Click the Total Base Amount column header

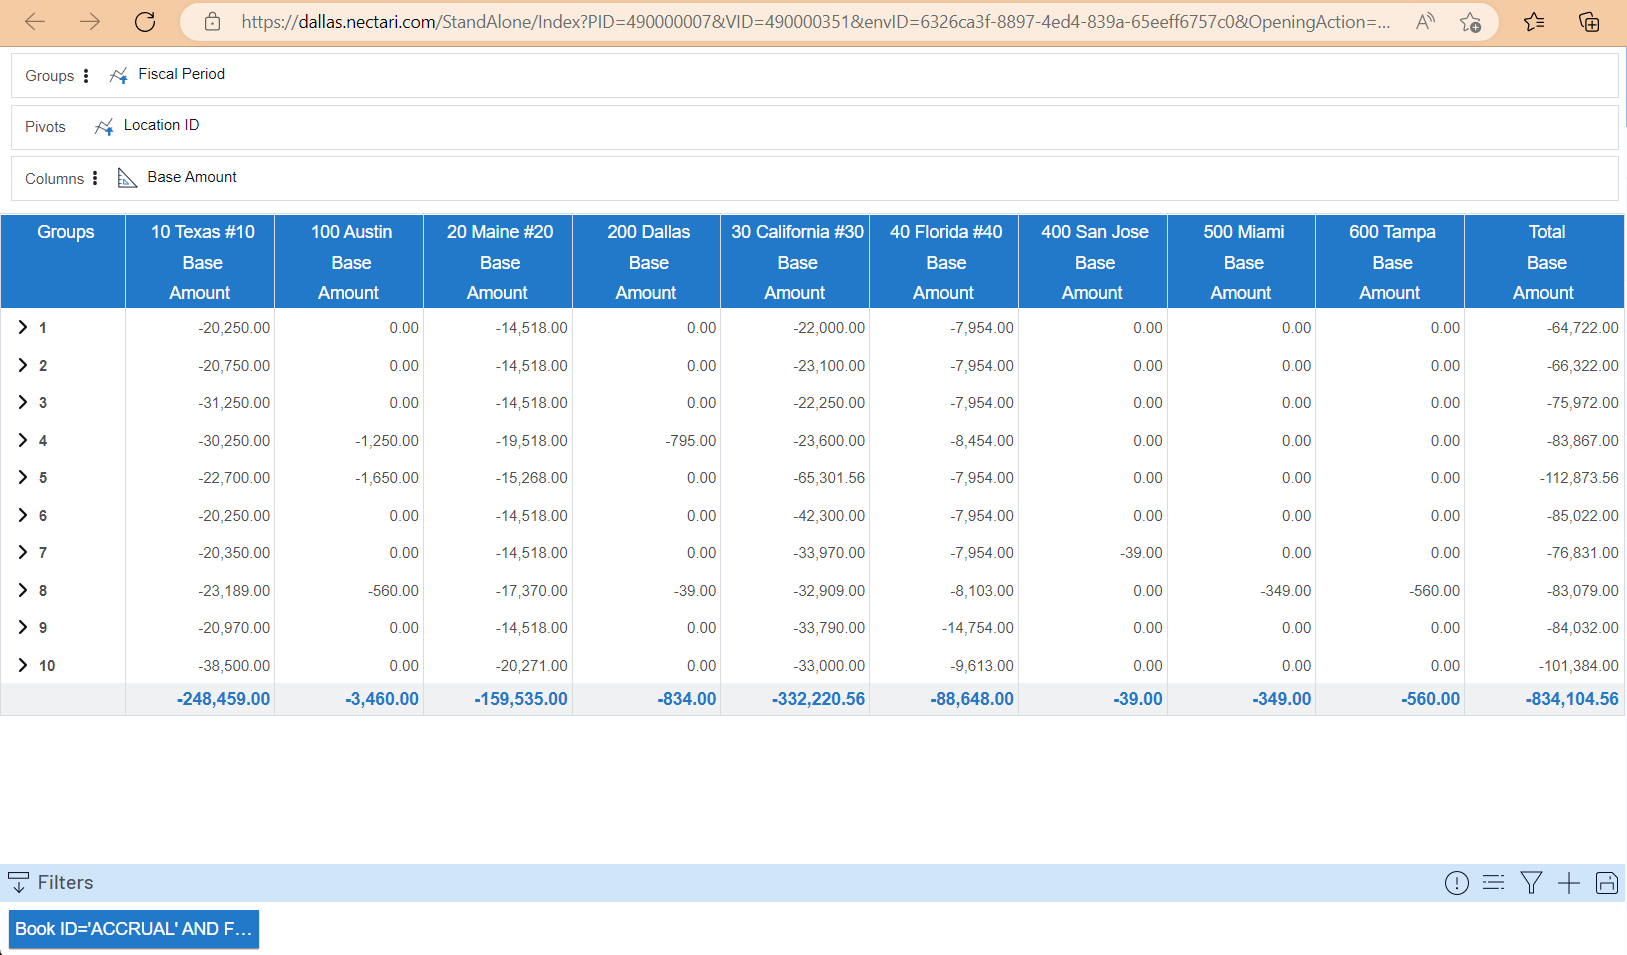[1545, 261]
